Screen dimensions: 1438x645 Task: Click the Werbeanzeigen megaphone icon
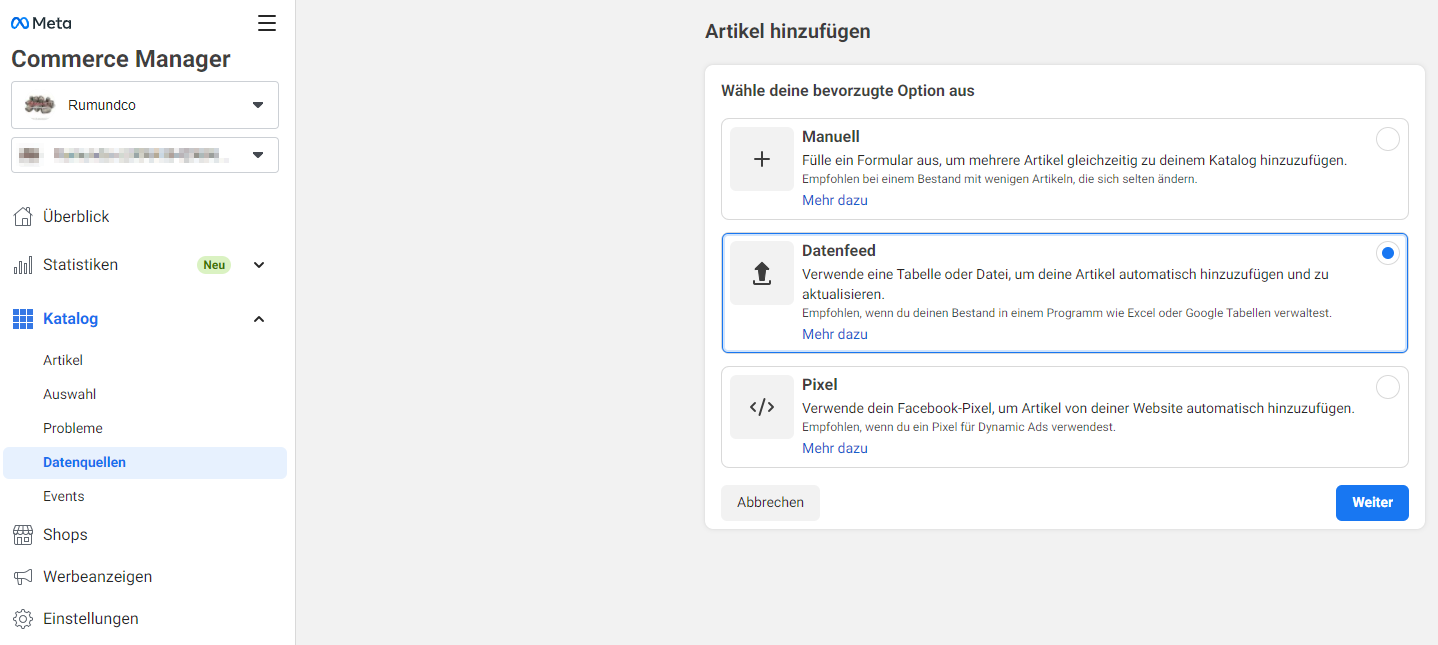tap(22, 576)
